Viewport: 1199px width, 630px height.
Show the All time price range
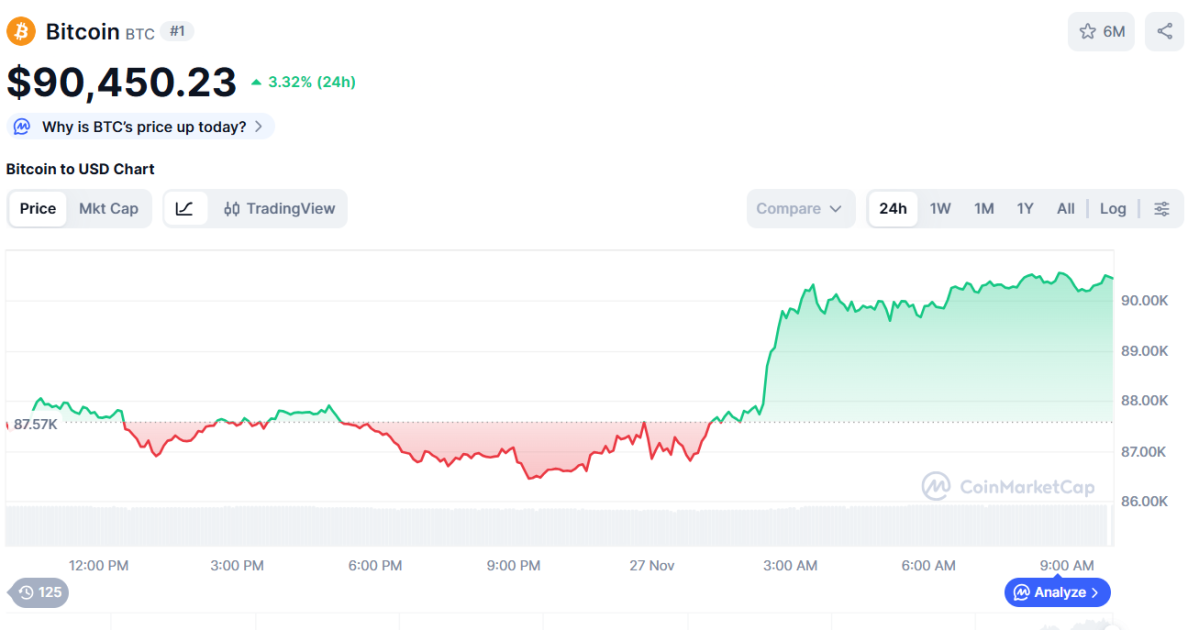pyautogui.click(x=1065, y=208)
